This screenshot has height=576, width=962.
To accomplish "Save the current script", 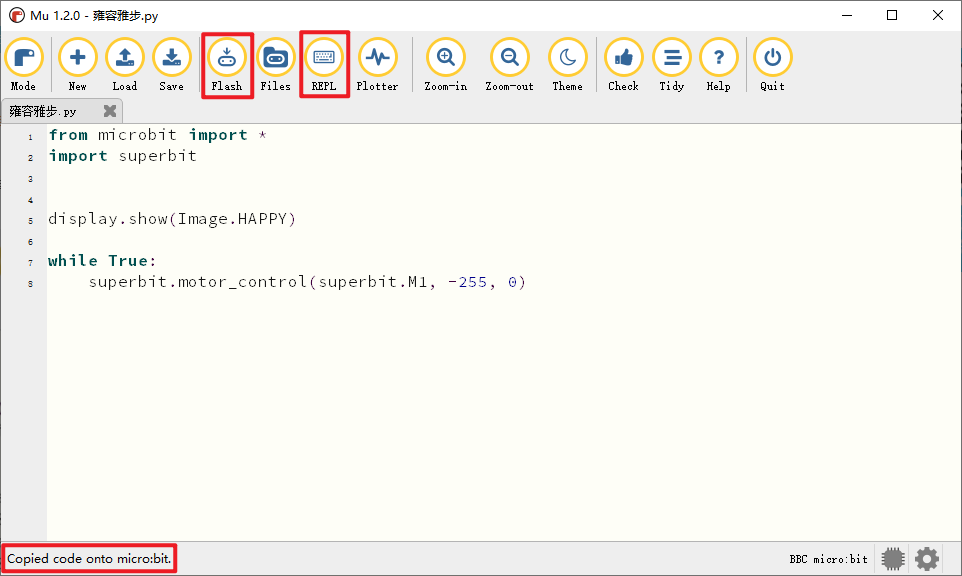I will [x=172, y=65].
